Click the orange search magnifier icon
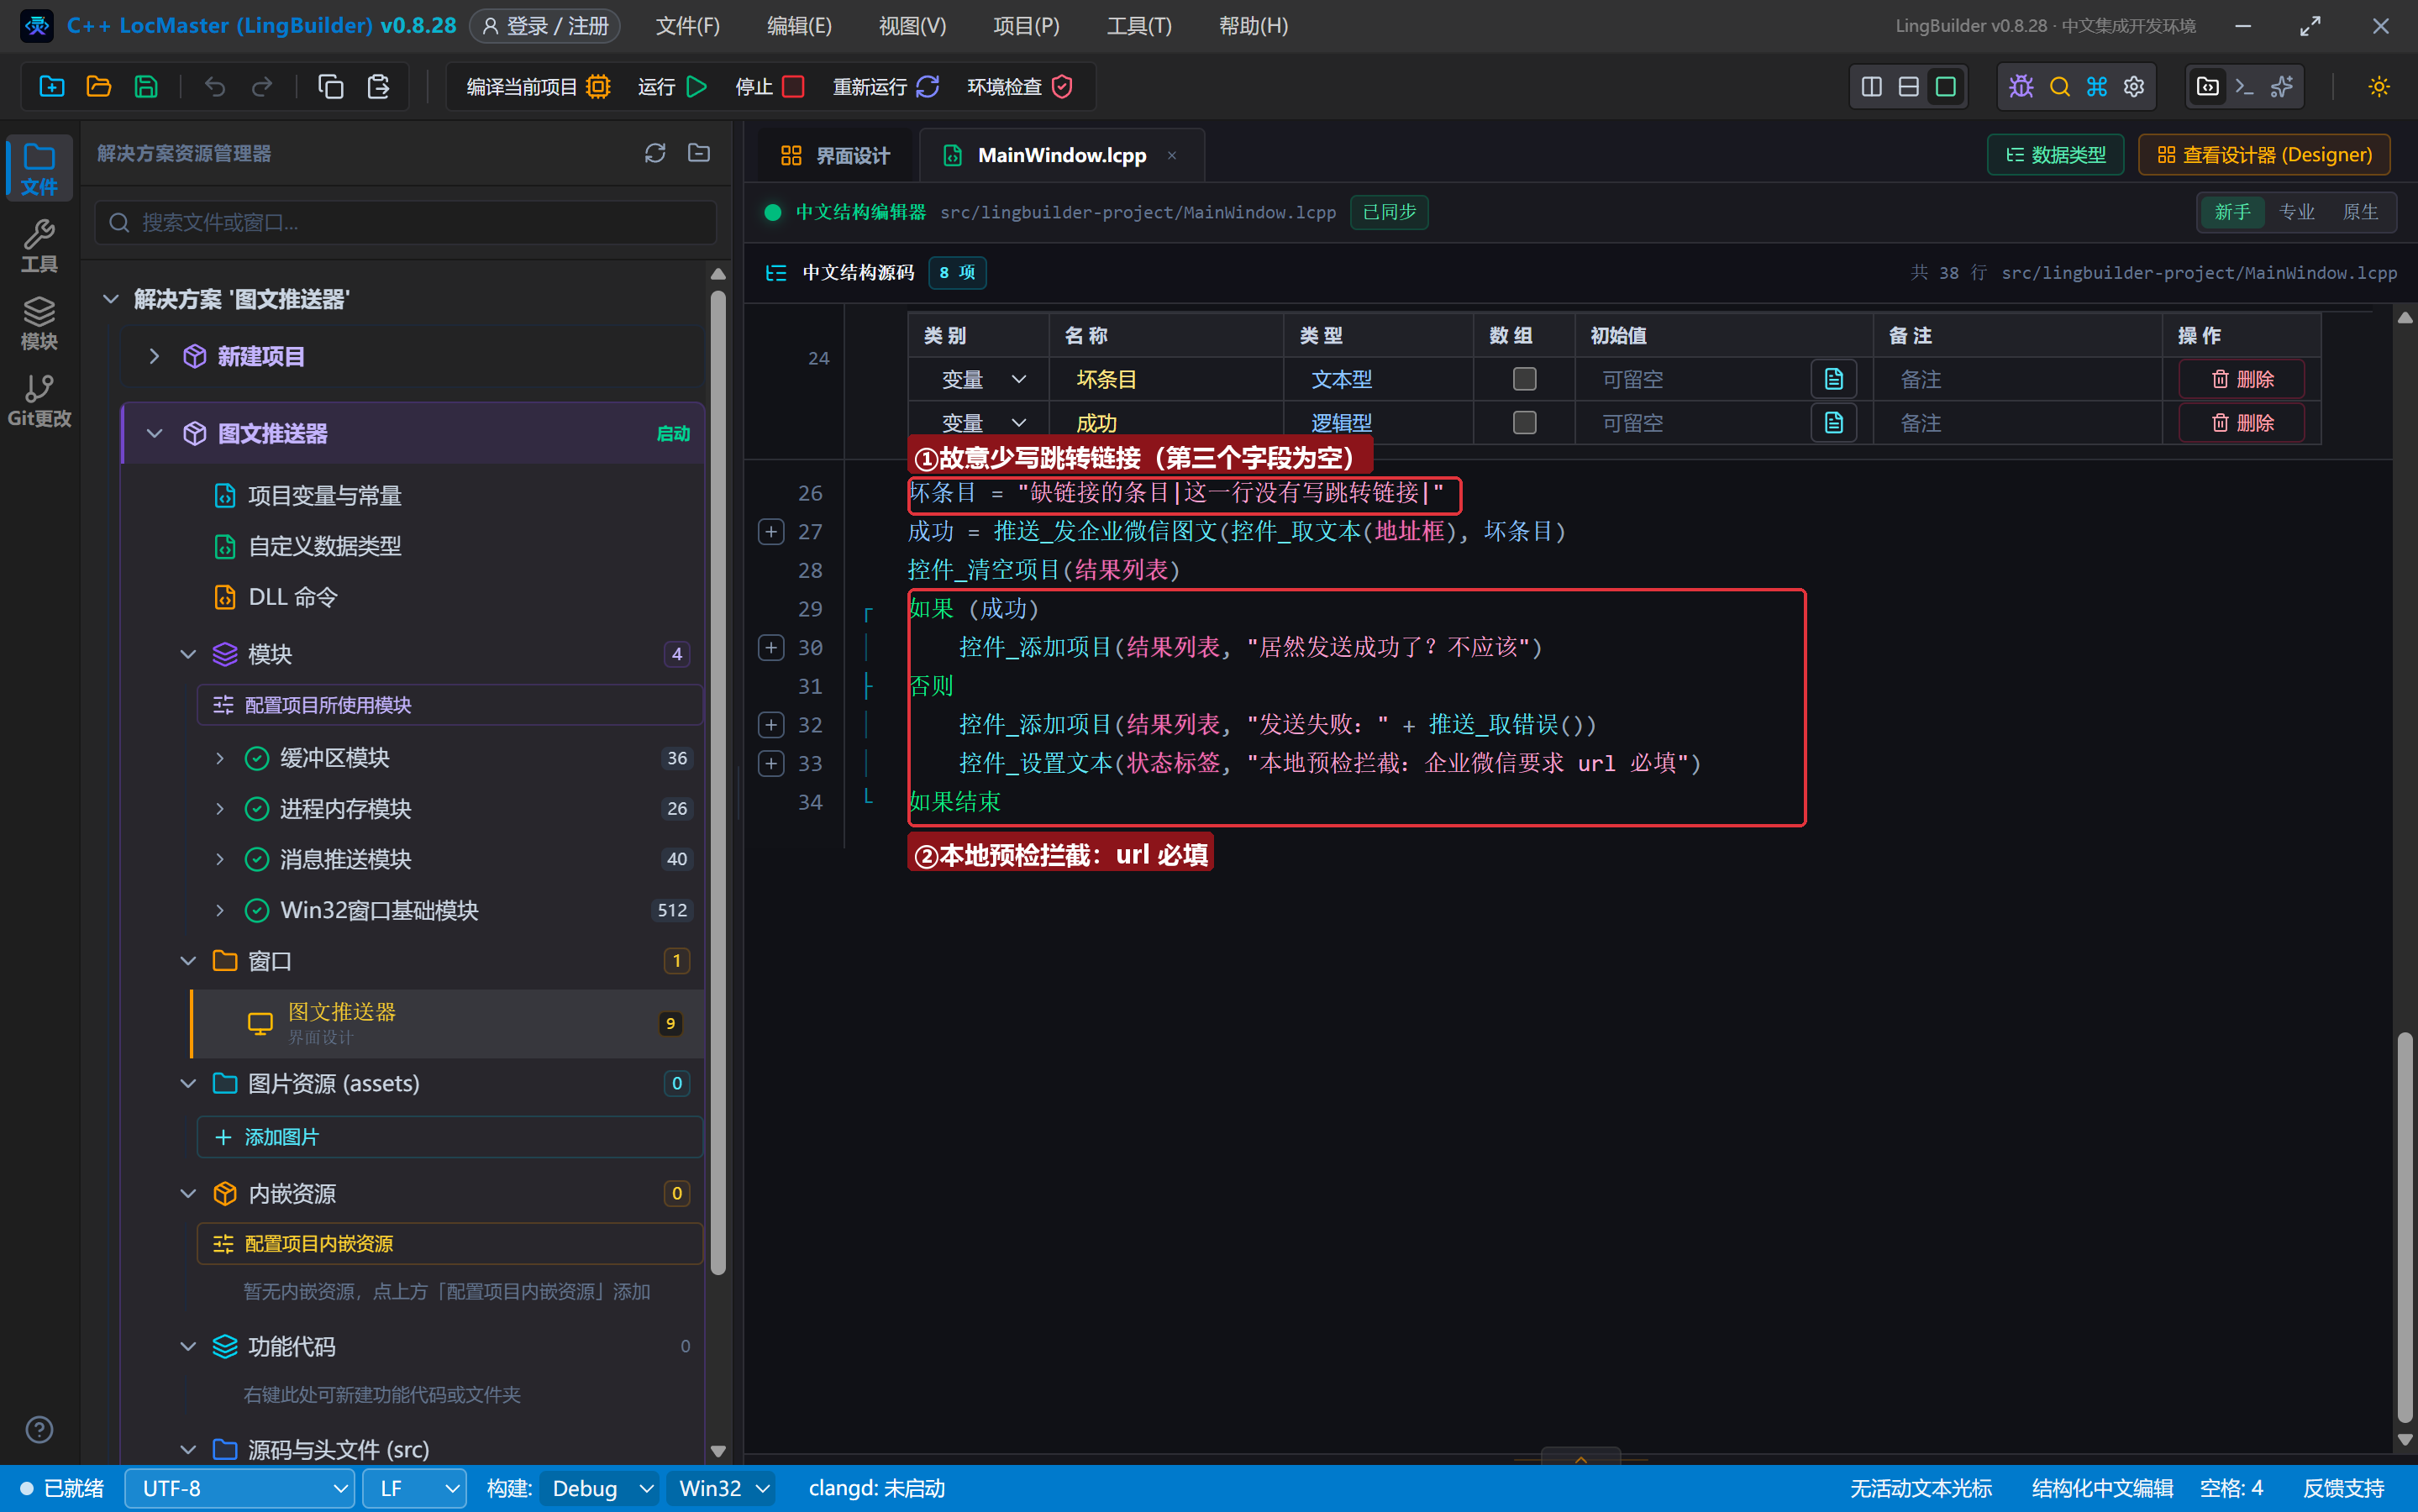The height and width of the screenshot is (1512, 2418). pyautogui.click(x=2059, y=87)
